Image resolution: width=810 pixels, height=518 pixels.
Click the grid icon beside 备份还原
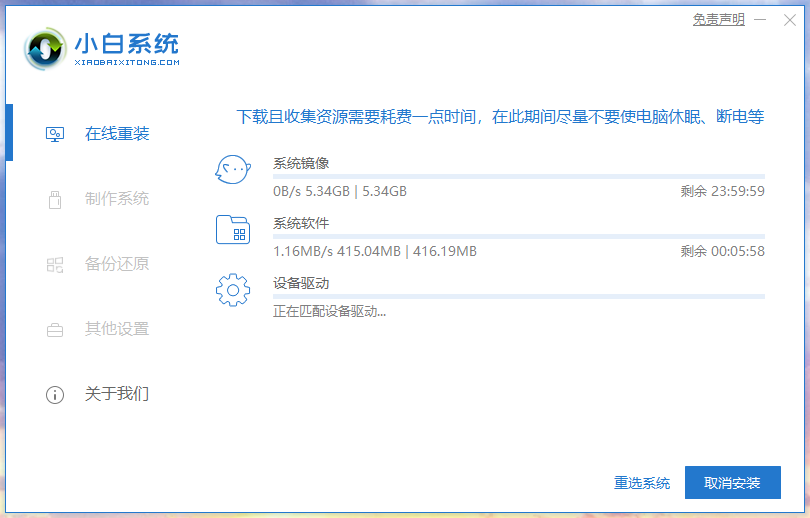point(55,265)
